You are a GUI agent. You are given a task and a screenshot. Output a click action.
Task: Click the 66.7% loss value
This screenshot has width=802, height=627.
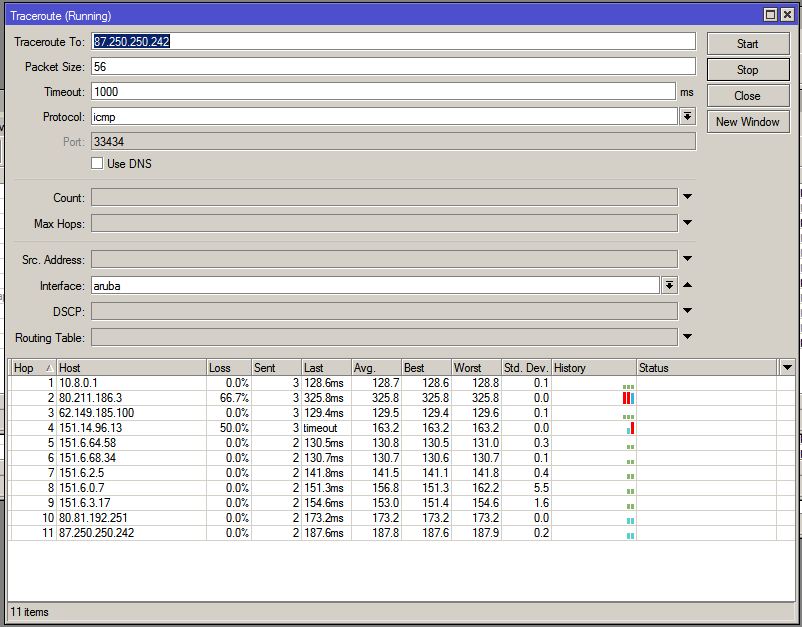[234, 398]
